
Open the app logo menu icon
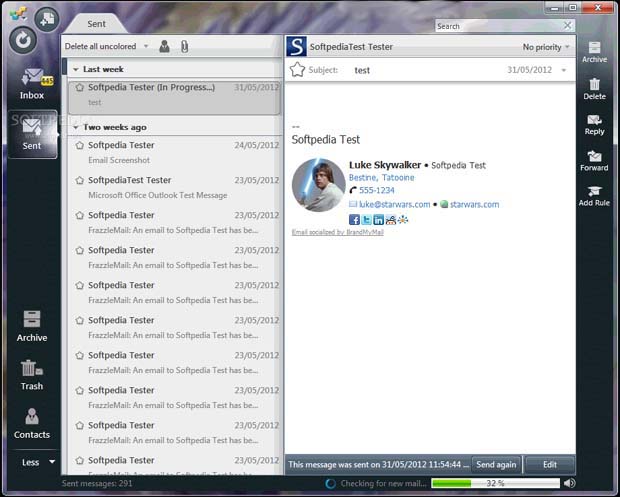tap(18, 13)
